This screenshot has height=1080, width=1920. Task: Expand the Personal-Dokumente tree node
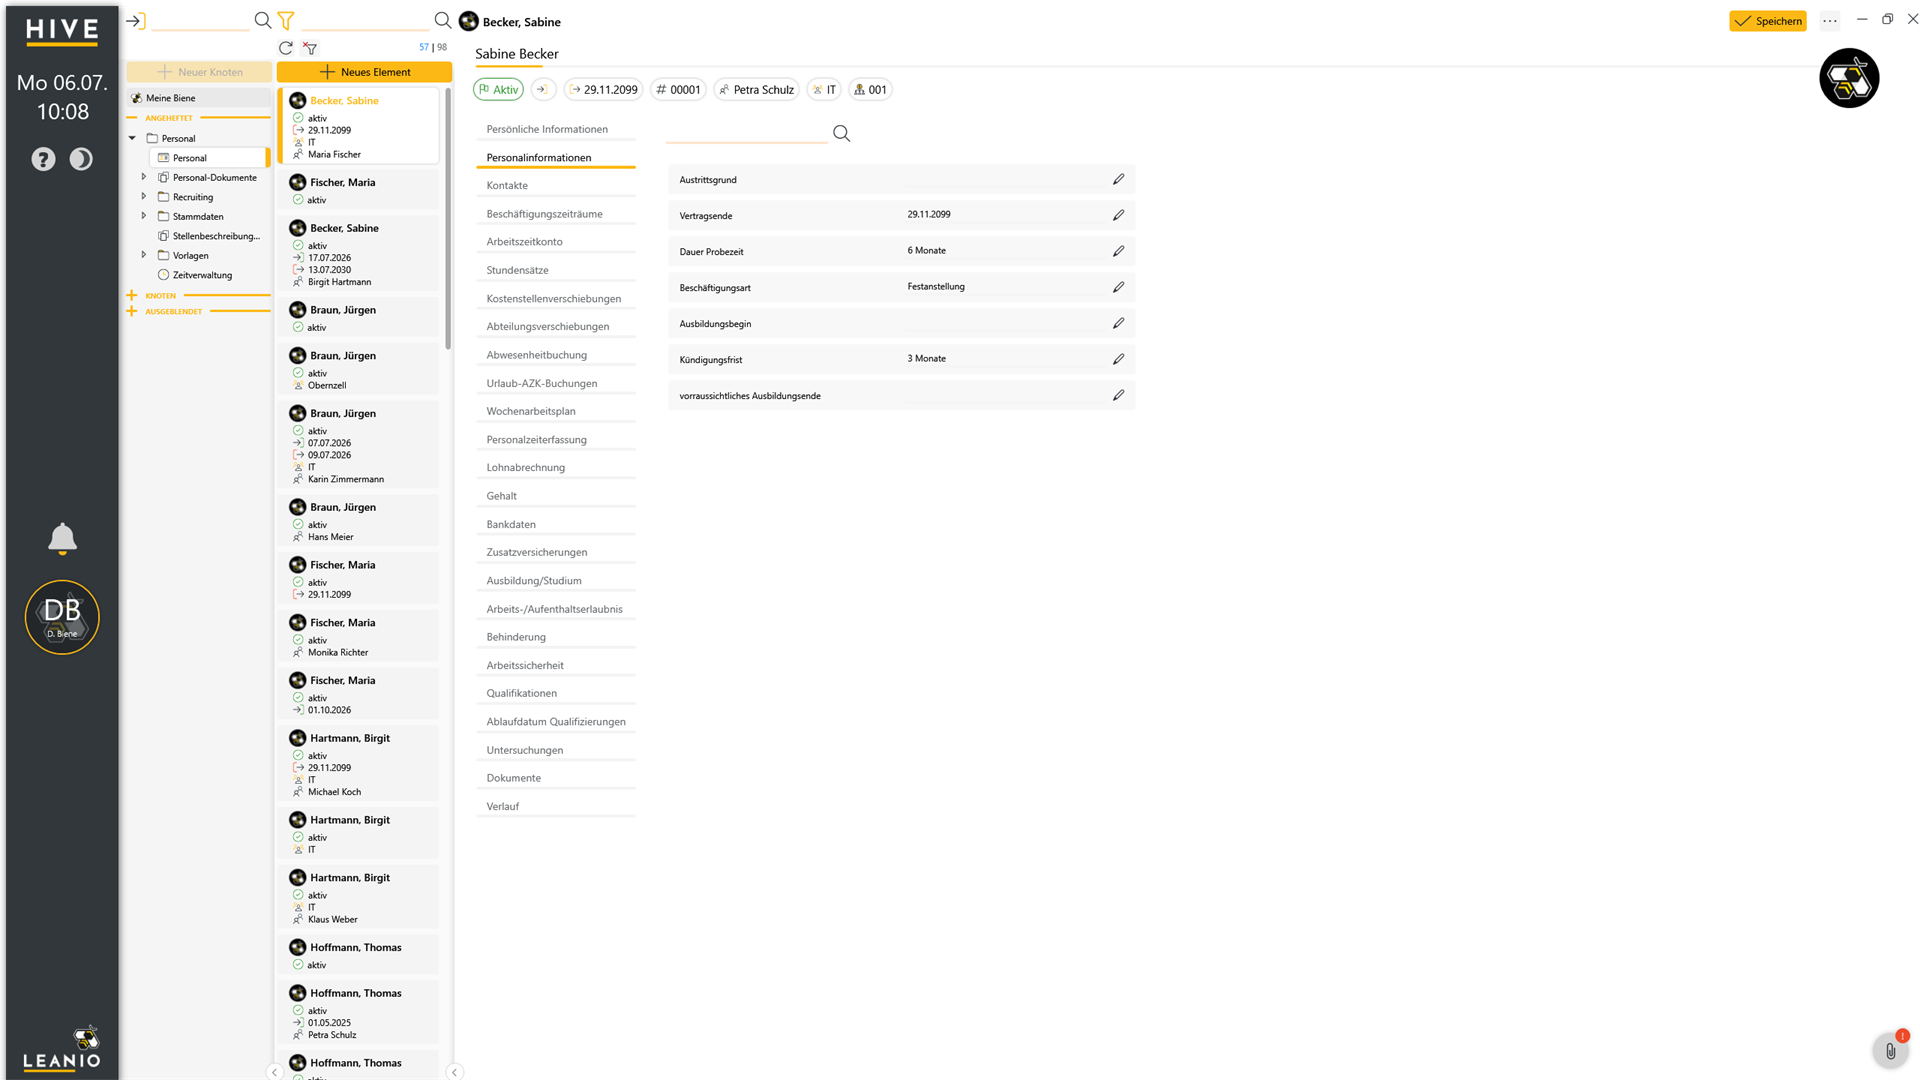[x=144, y=177]
